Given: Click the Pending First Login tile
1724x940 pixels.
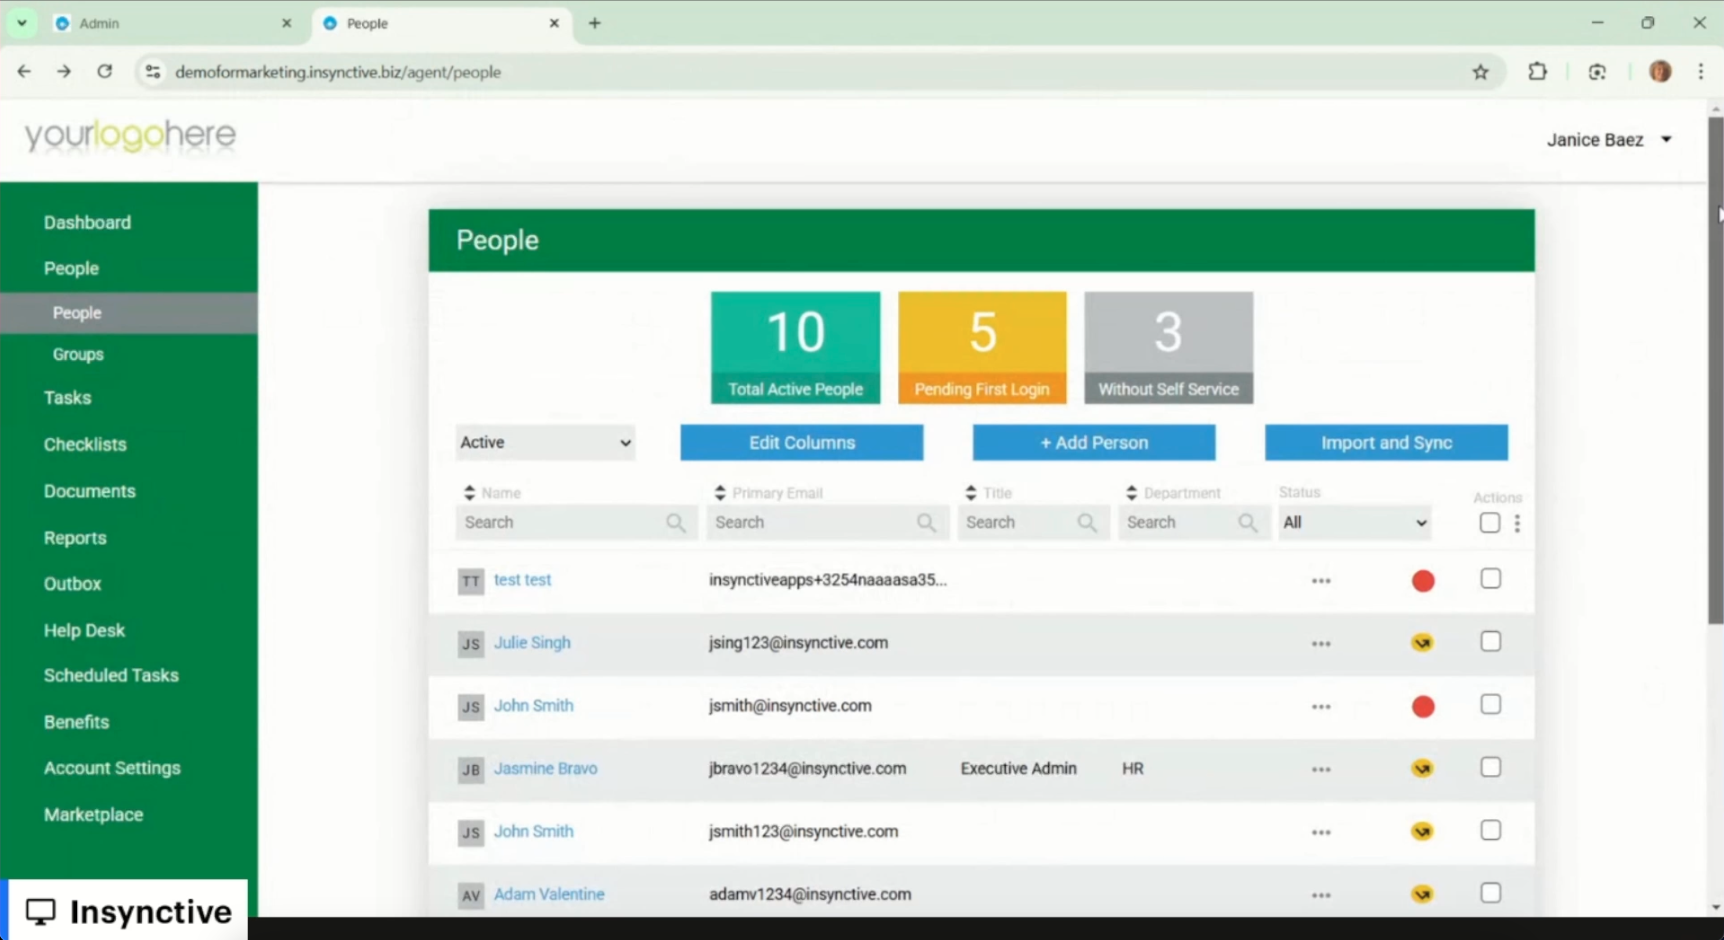Looking at the screenshot, I should [x=982, y=348].
